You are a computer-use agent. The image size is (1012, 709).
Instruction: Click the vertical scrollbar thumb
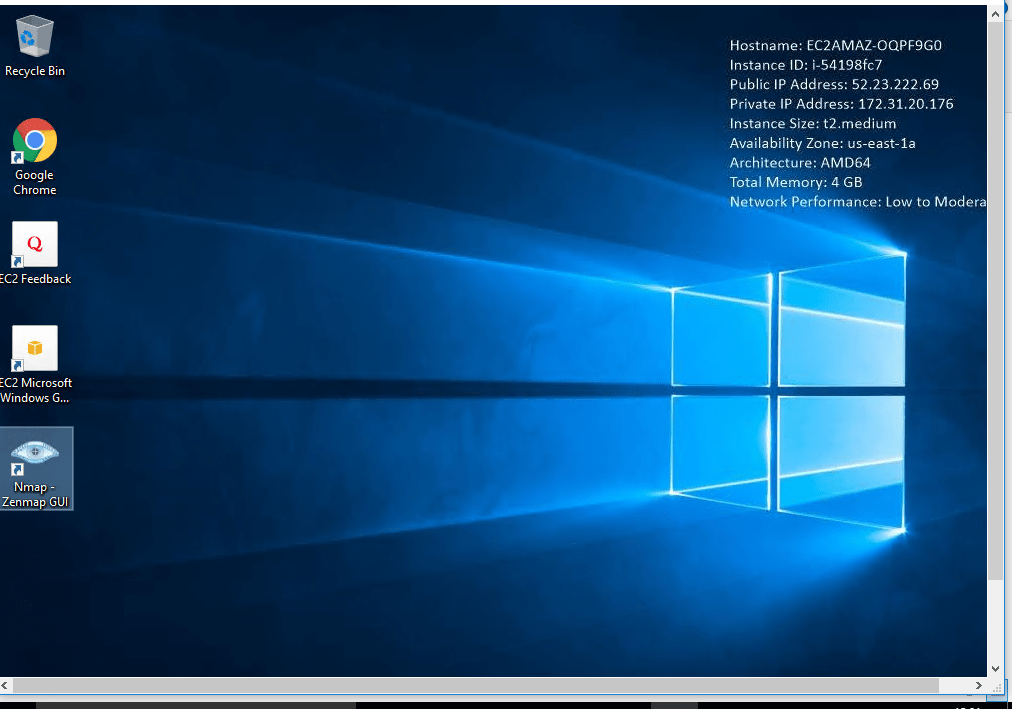[995, 300]
